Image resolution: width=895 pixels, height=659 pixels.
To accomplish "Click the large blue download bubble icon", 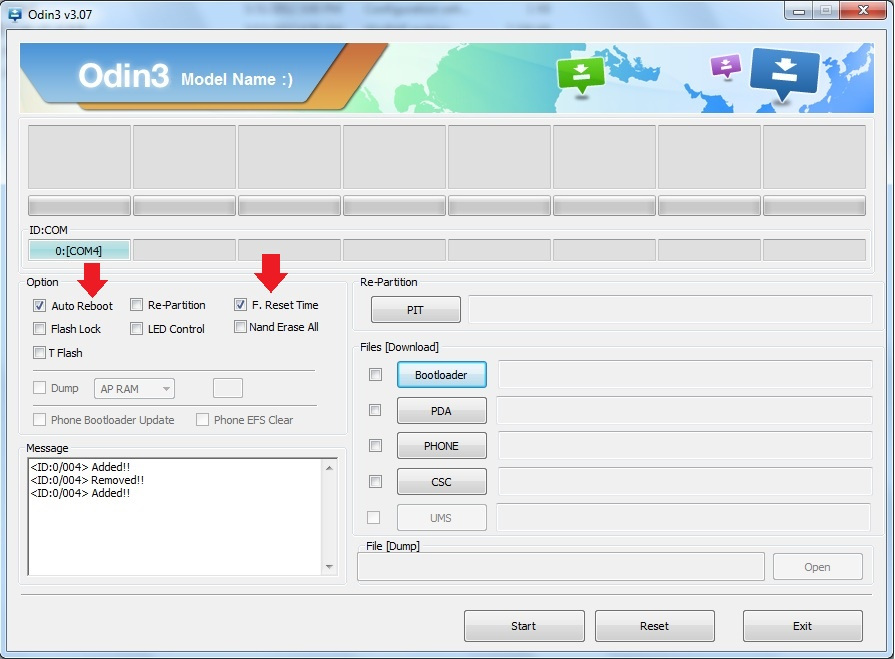I will coord(784,75).
